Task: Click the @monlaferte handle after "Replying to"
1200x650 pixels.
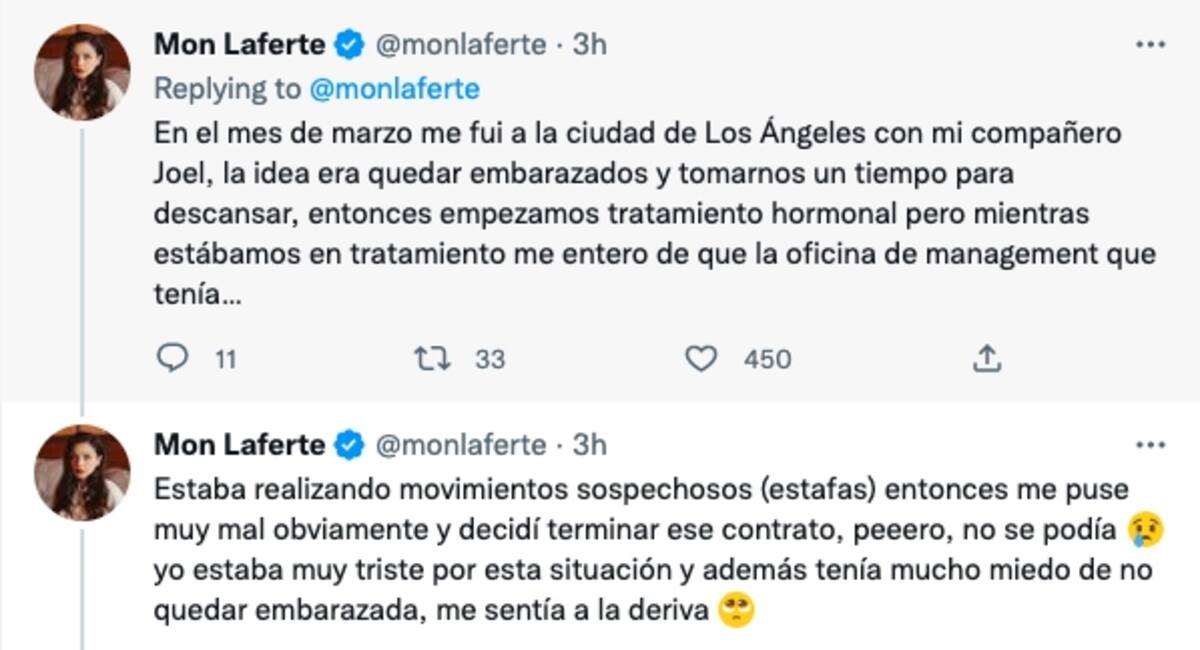Action: point(395,89)
